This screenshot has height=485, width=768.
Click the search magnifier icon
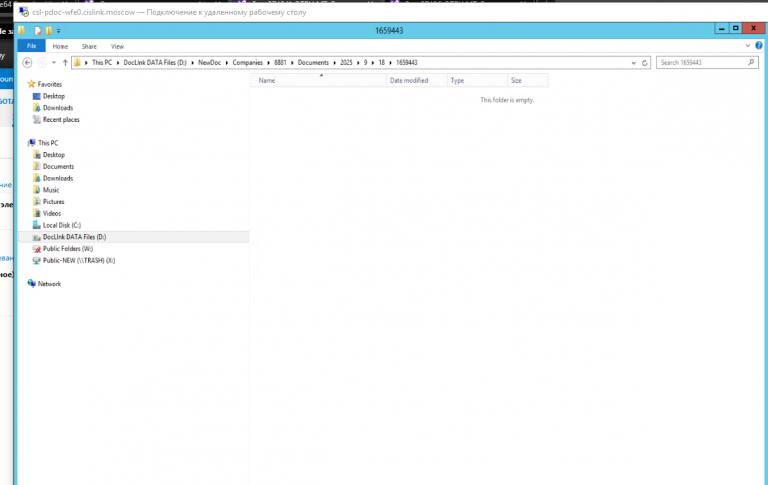coord(751,62)
